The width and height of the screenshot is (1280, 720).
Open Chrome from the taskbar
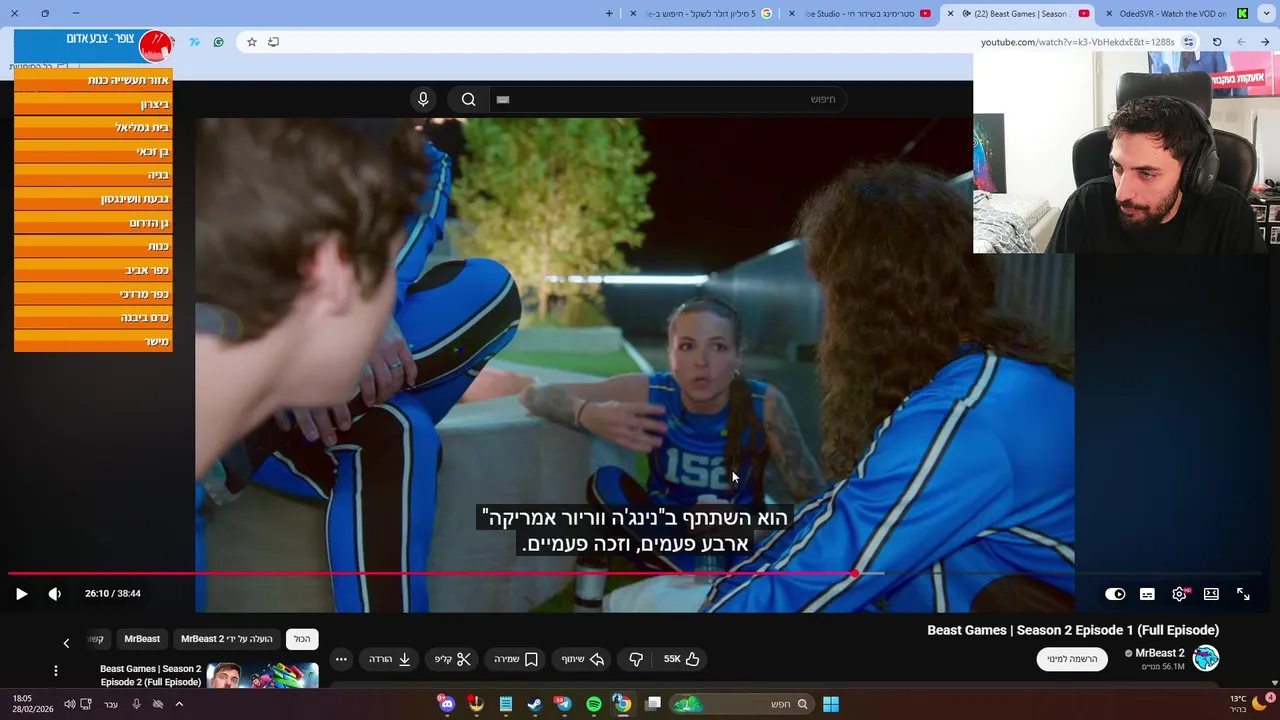coord(622,704)
